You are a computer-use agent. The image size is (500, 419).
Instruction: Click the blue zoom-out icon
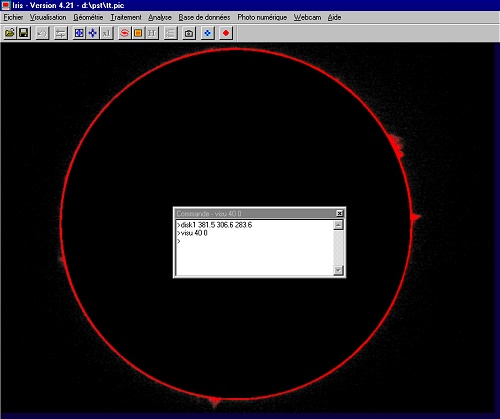coord(79,33)
